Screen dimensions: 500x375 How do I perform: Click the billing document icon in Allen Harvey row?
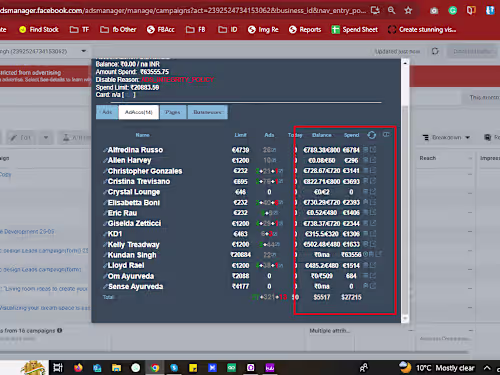click(x=366, y=160)
